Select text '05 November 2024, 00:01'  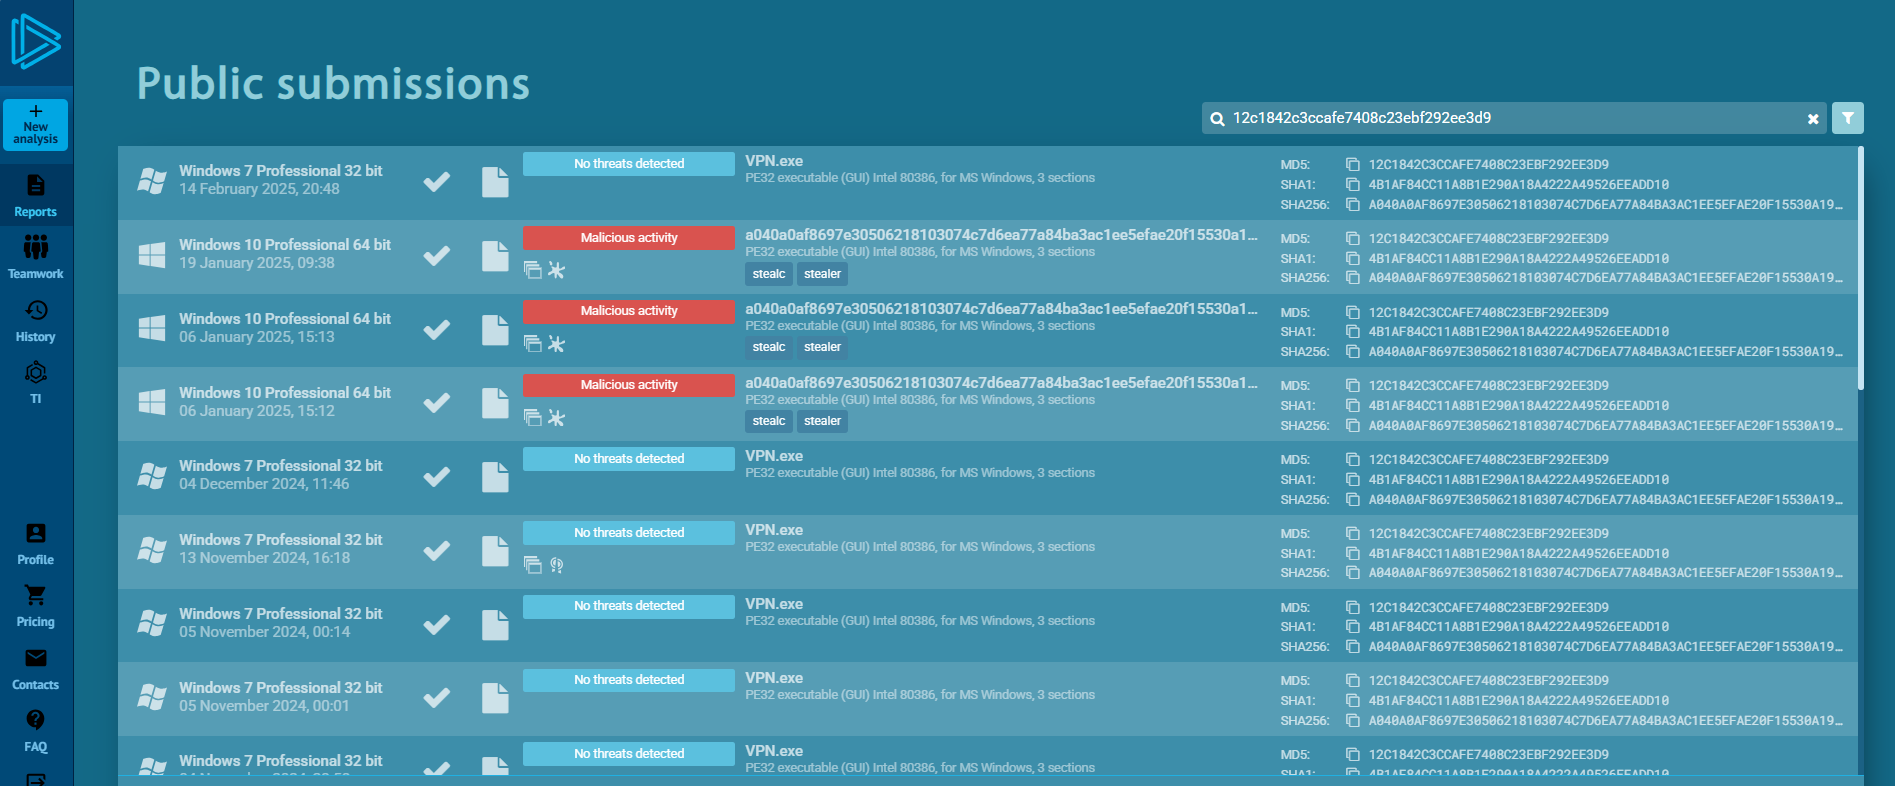coord(264,706)
